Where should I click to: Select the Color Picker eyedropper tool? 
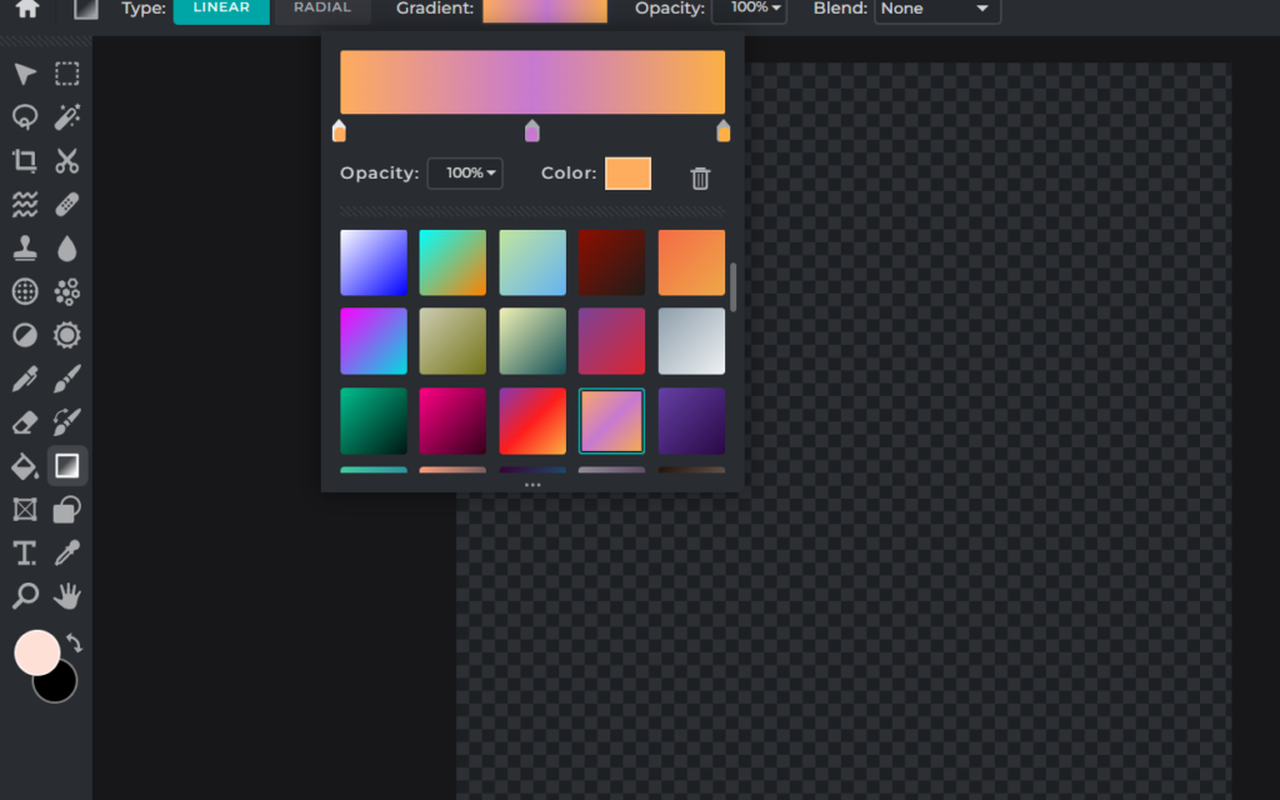point(67,553)
